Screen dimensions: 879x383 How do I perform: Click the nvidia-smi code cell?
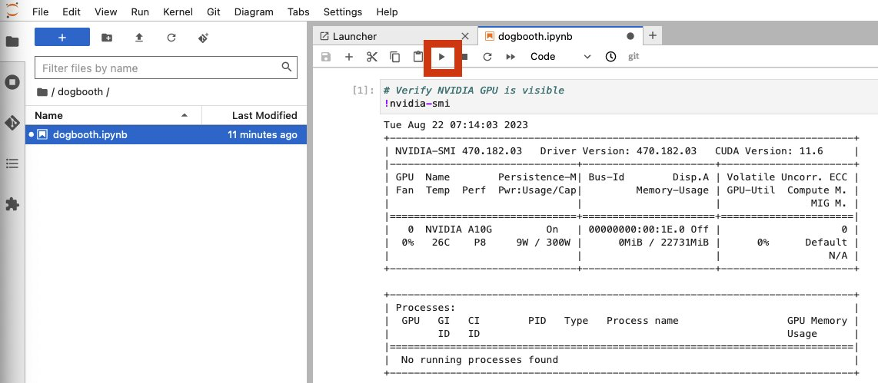628,97
